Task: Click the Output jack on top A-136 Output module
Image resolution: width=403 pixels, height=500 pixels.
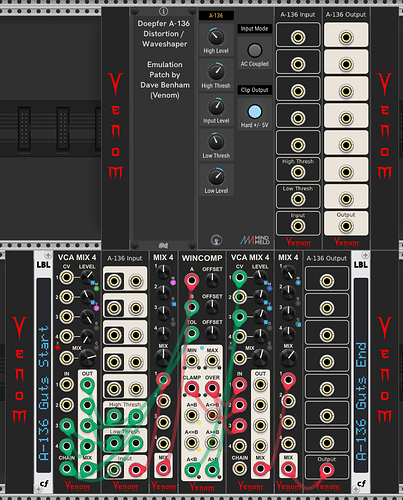Action: point(346,226)
